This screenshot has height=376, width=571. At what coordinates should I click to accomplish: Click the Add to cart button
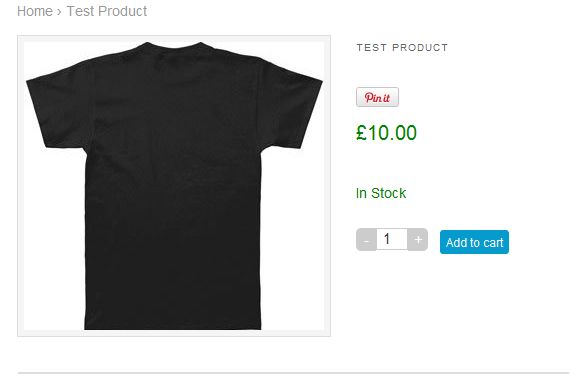click(x=474, y=242)
